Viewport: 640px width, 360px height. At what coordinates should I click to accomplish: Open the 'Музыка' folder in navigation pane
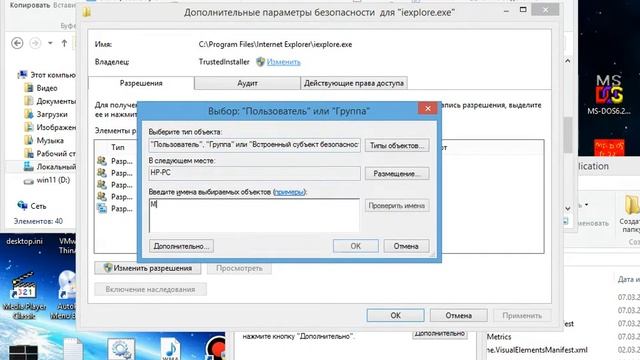(x=44, y=140)
